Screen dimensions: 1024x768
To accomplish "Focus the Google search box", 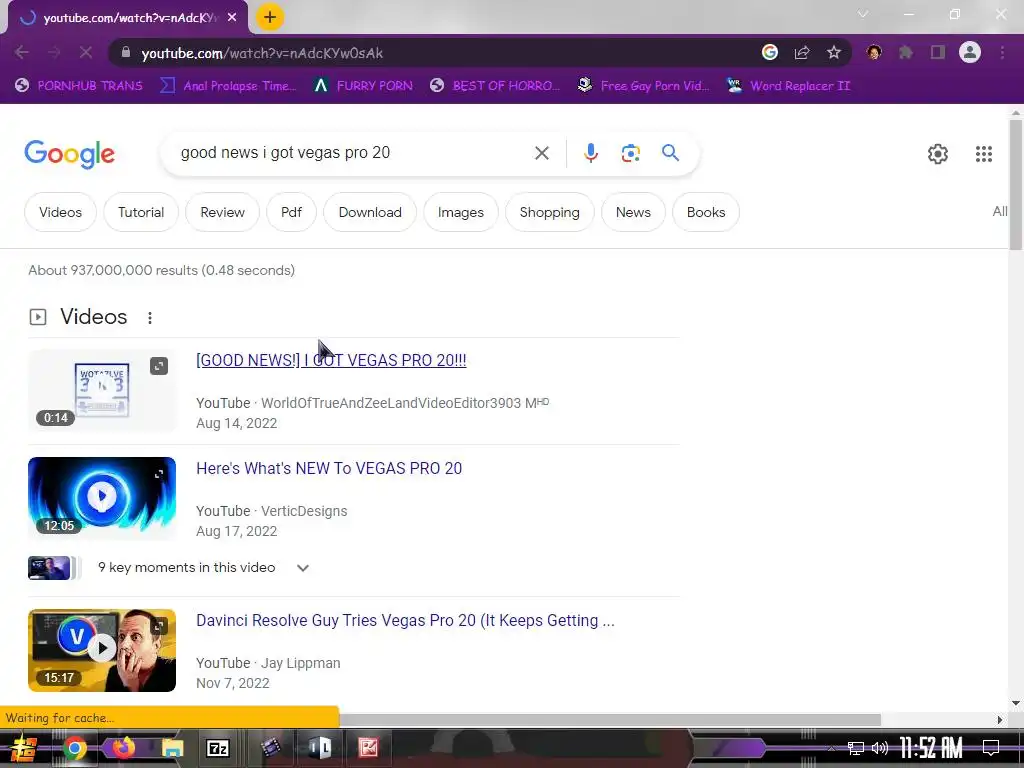I will pyautogui.click(x=353, y=153).
